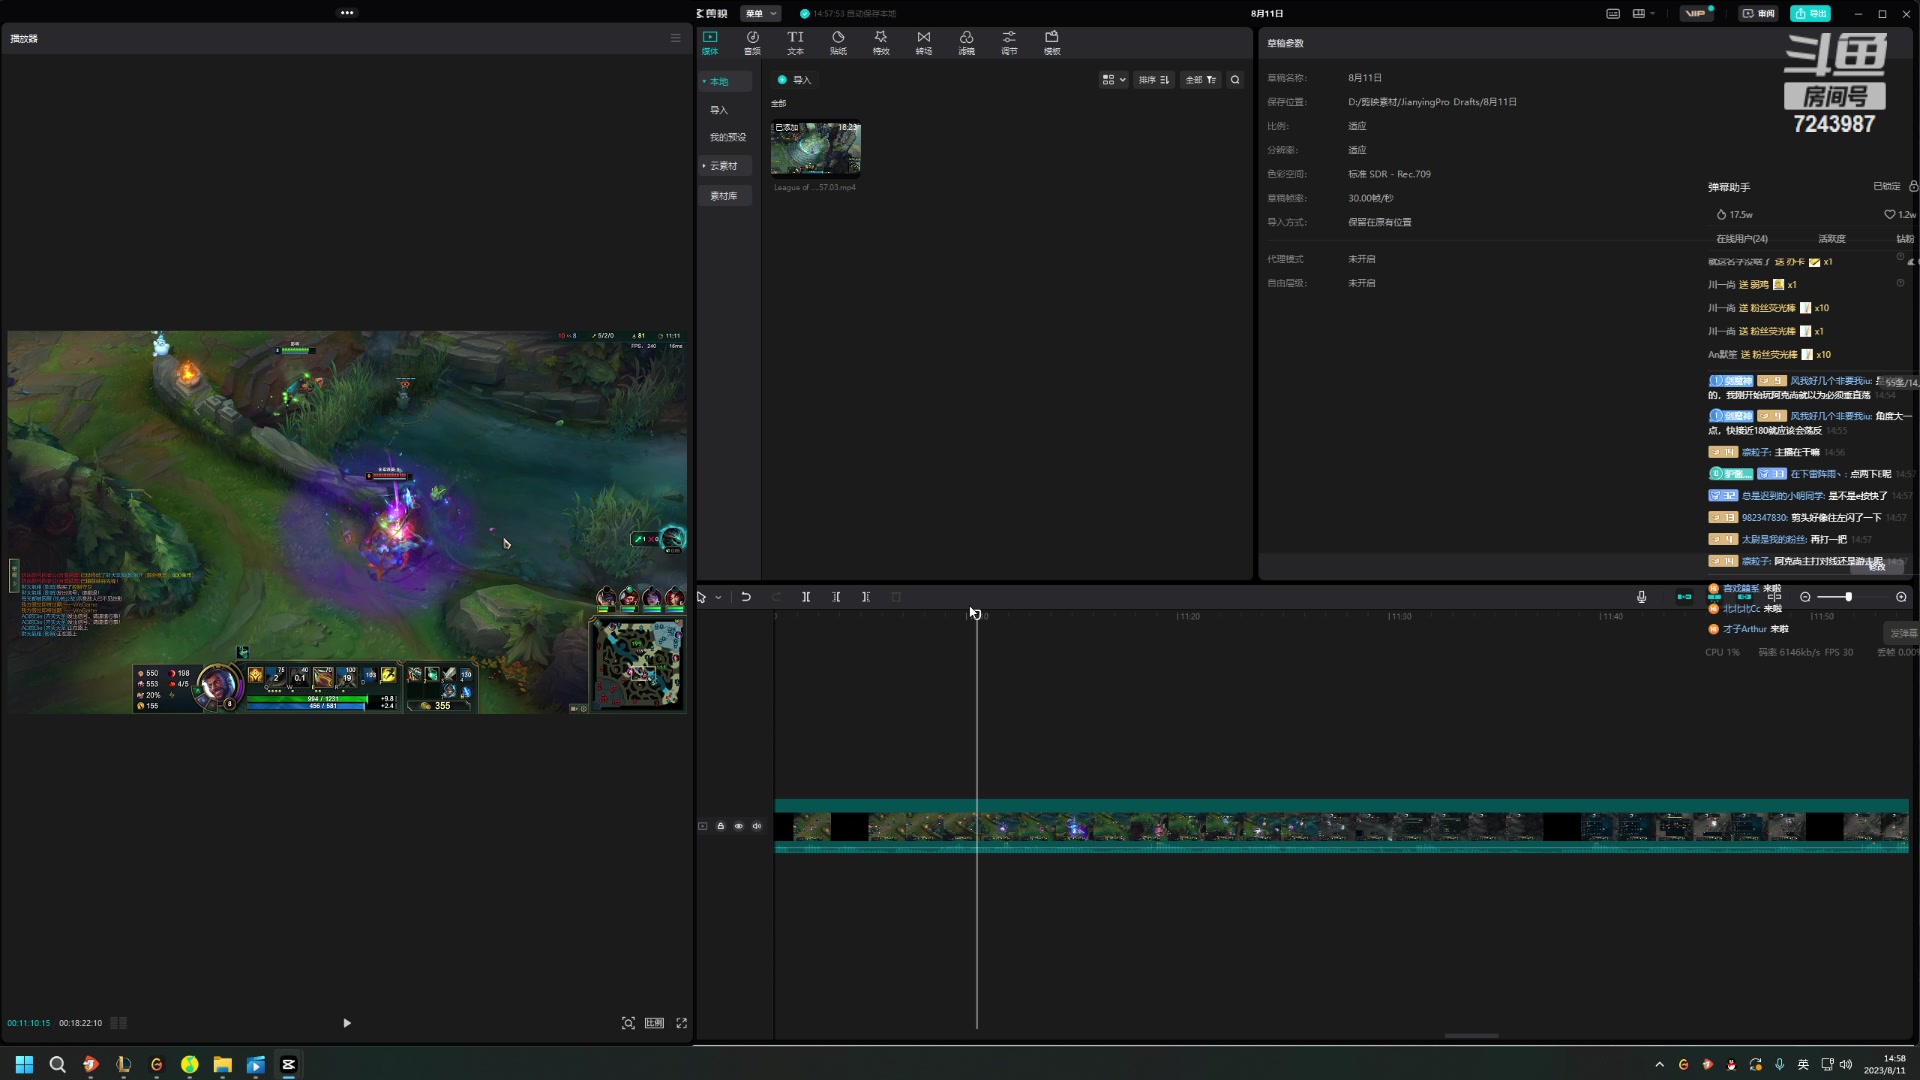Click the microphone record voiceover icon
The height and width of the screenshot is (1080, 1920).
point(1641,597)
